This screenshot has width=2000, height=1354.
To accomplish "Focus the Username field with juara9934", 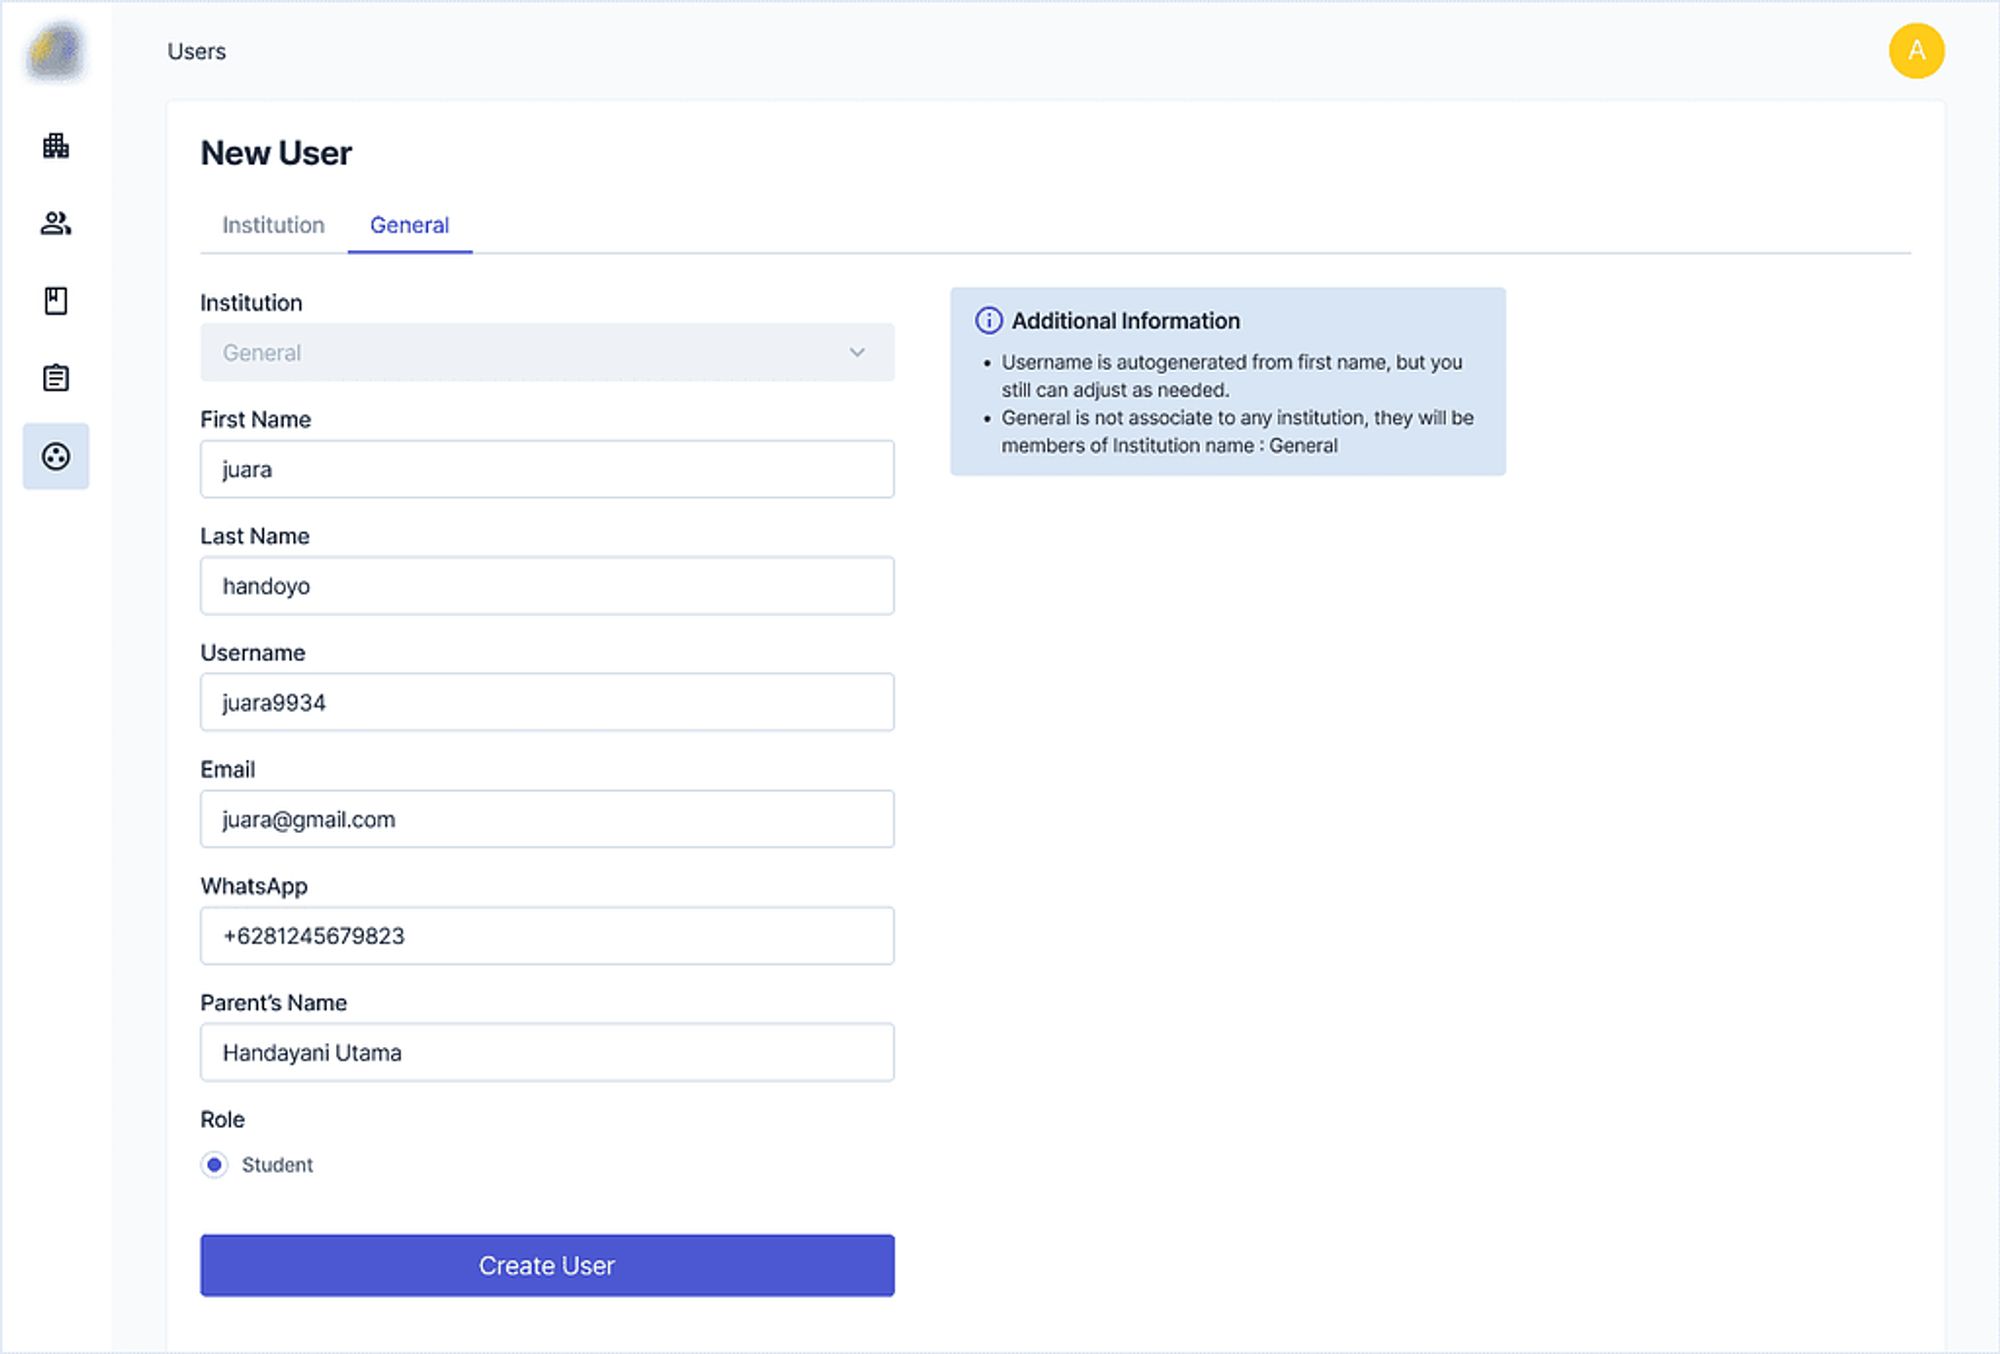I will 547,702.
